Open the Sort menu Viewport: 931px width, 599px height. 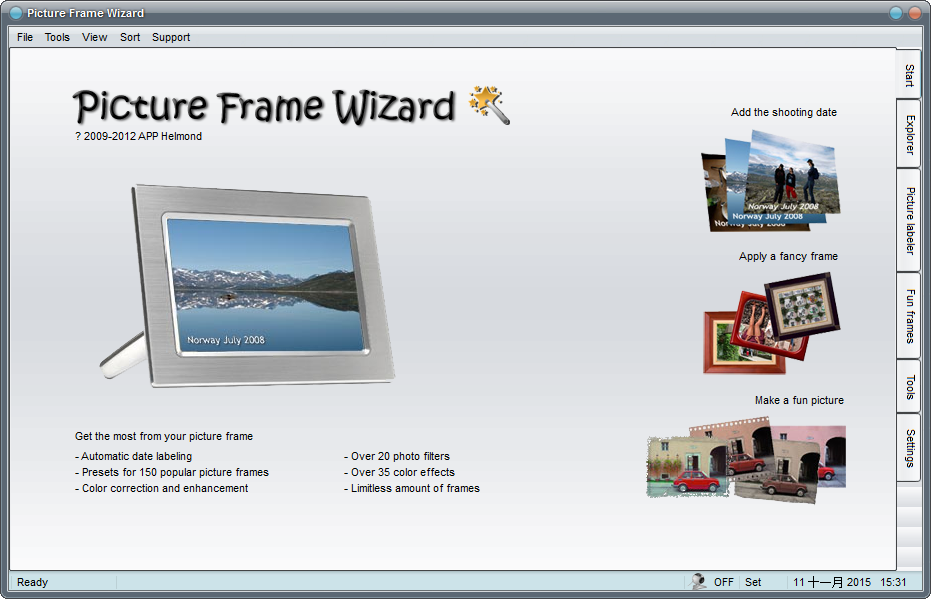[x=129, y=37]
